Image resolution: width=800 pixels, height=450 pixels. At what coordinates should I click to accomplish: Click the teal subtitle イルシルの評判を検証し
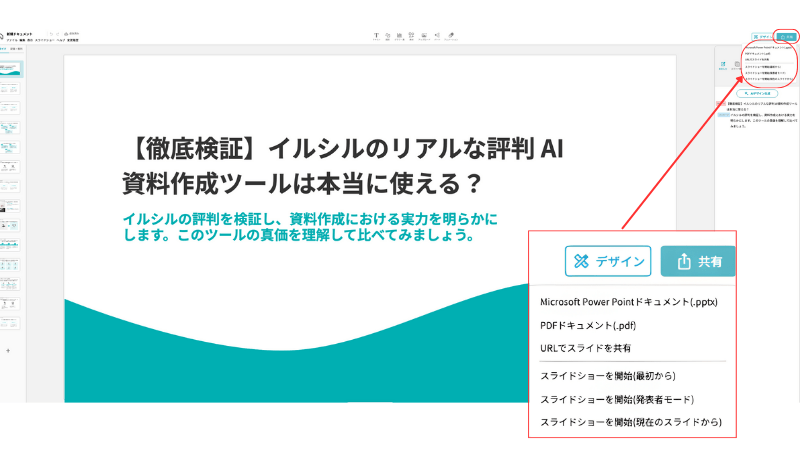(x=310, y=227)
